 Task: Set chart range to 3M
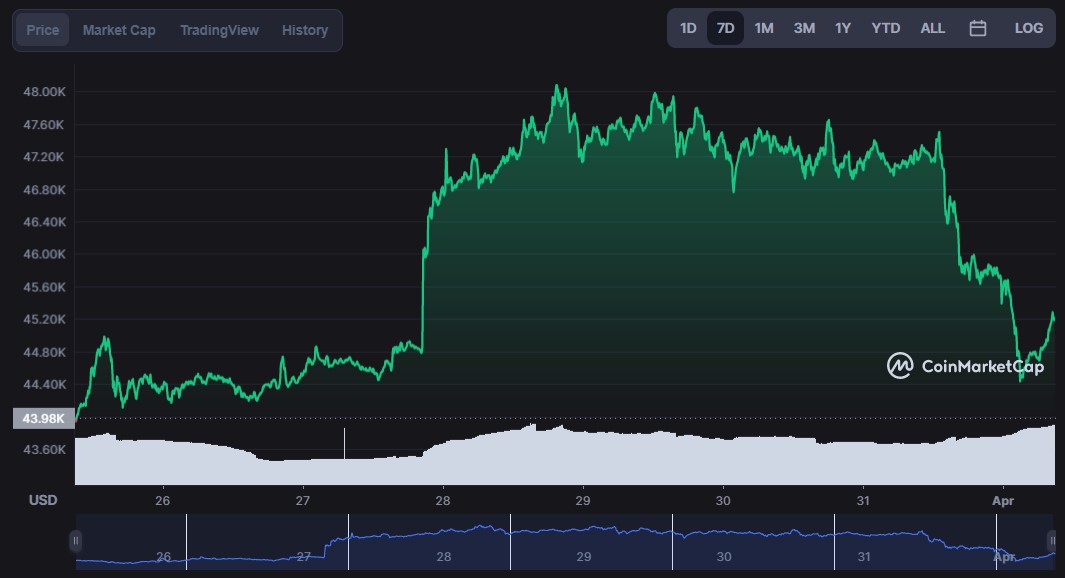pyautogui.click(x=804, y=29)
